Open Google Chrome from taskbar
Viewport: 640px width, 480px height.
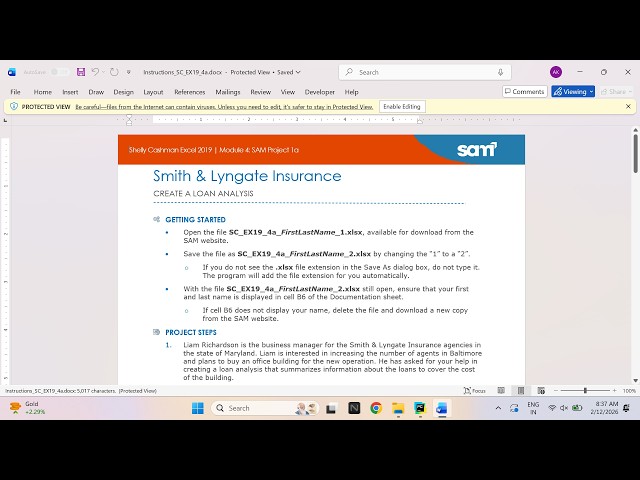coord(376,408)
